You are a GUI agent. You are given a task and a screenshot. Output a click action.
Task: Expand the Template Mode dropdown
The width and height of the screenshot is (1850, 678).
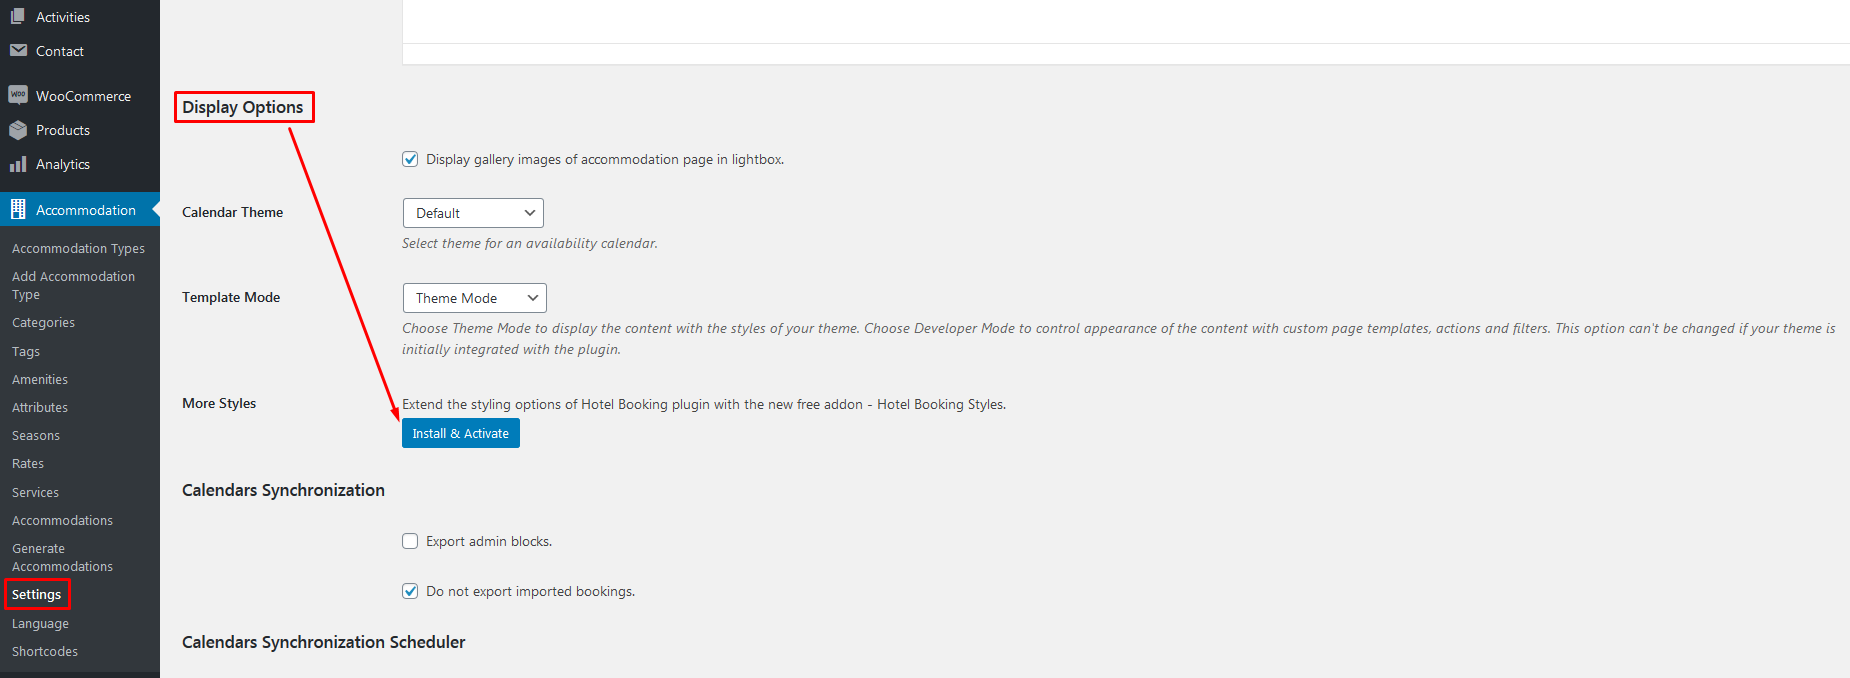pyautogui.click(x=475, y=298)
